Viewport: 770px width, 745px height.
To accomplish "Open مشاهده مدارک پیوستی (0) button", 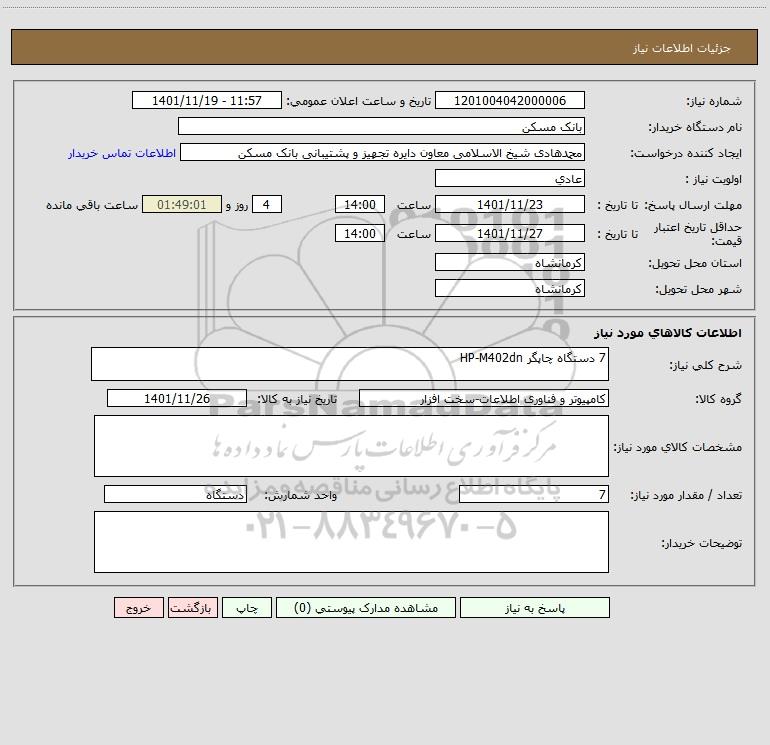I will pos(366,607).
